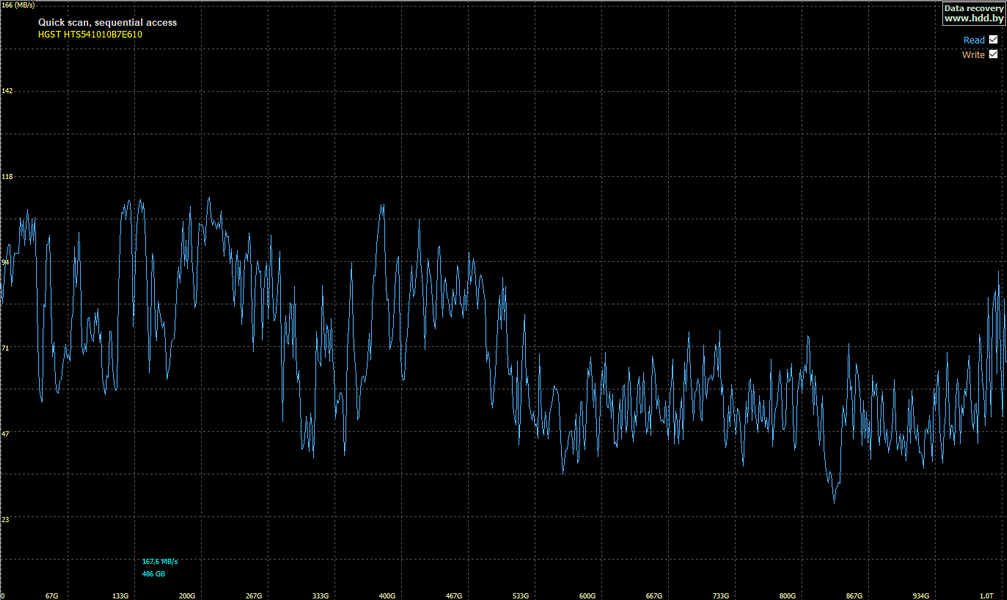The image size is (1007, 600).
Task: Click the 67G x-axis label
Action: pyautogui.click(x=51, y=596)
